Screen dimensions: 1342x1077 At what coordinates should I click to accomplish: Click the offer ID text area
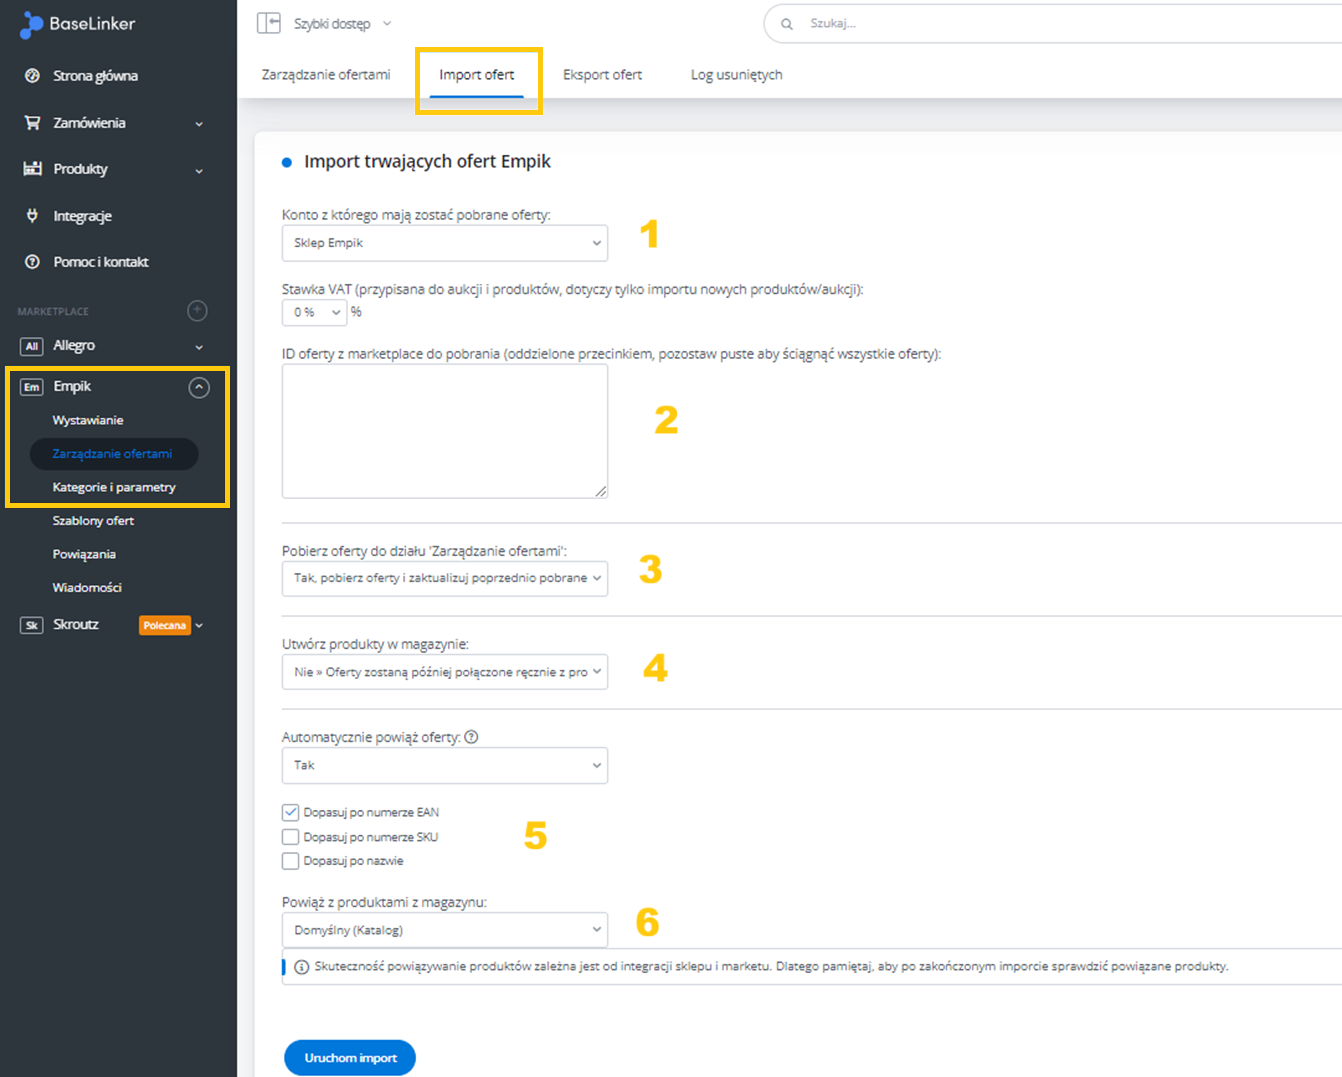(444, 430)
